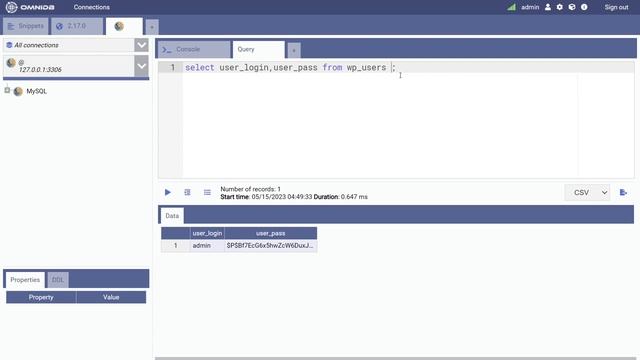
Task: Click the OmniDB logo
Action: (x=30, y=7)
